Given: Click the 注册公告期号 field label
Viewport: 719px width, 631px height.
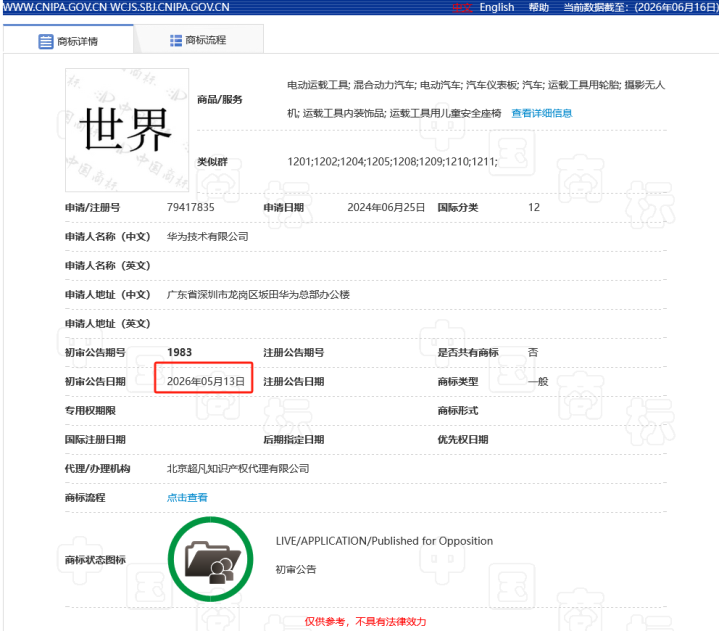Looking at the screenshot, I should point(293,353).
